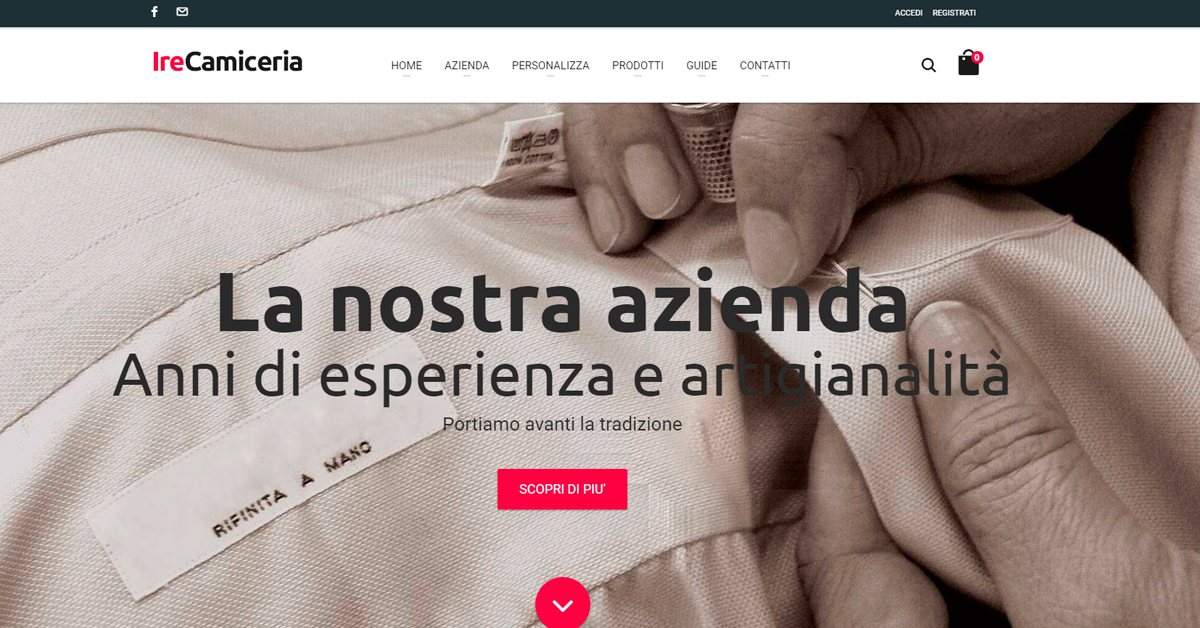This screenshot has height=628, width=1200.
Task: Click the REGISTRATI sign-up link
Action: pyautogui.click(x=954, y=13)
